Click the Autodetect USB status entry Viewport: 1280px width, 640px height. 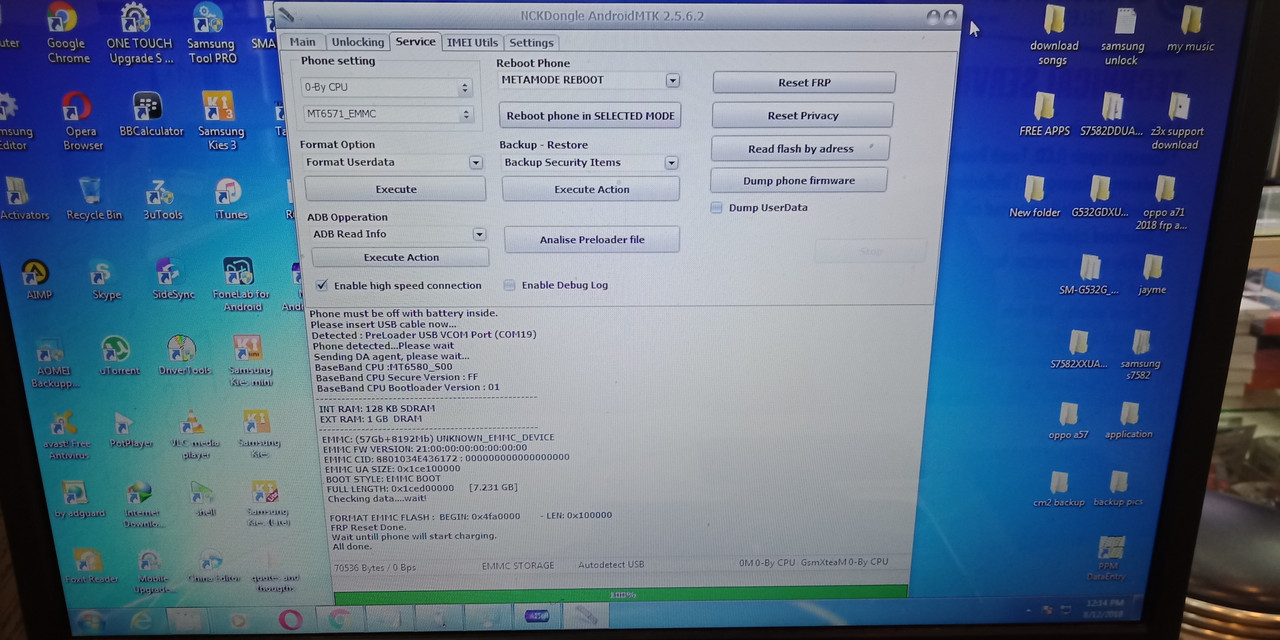(x=611, y=565)
